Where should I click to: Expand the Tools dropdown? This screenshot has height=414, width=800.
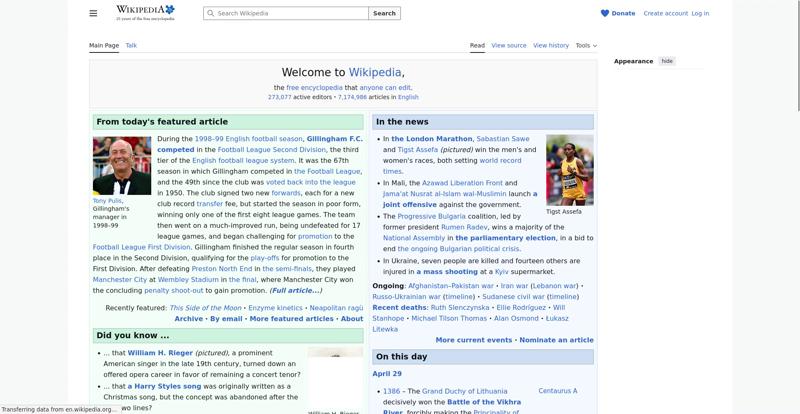point(586,45)
